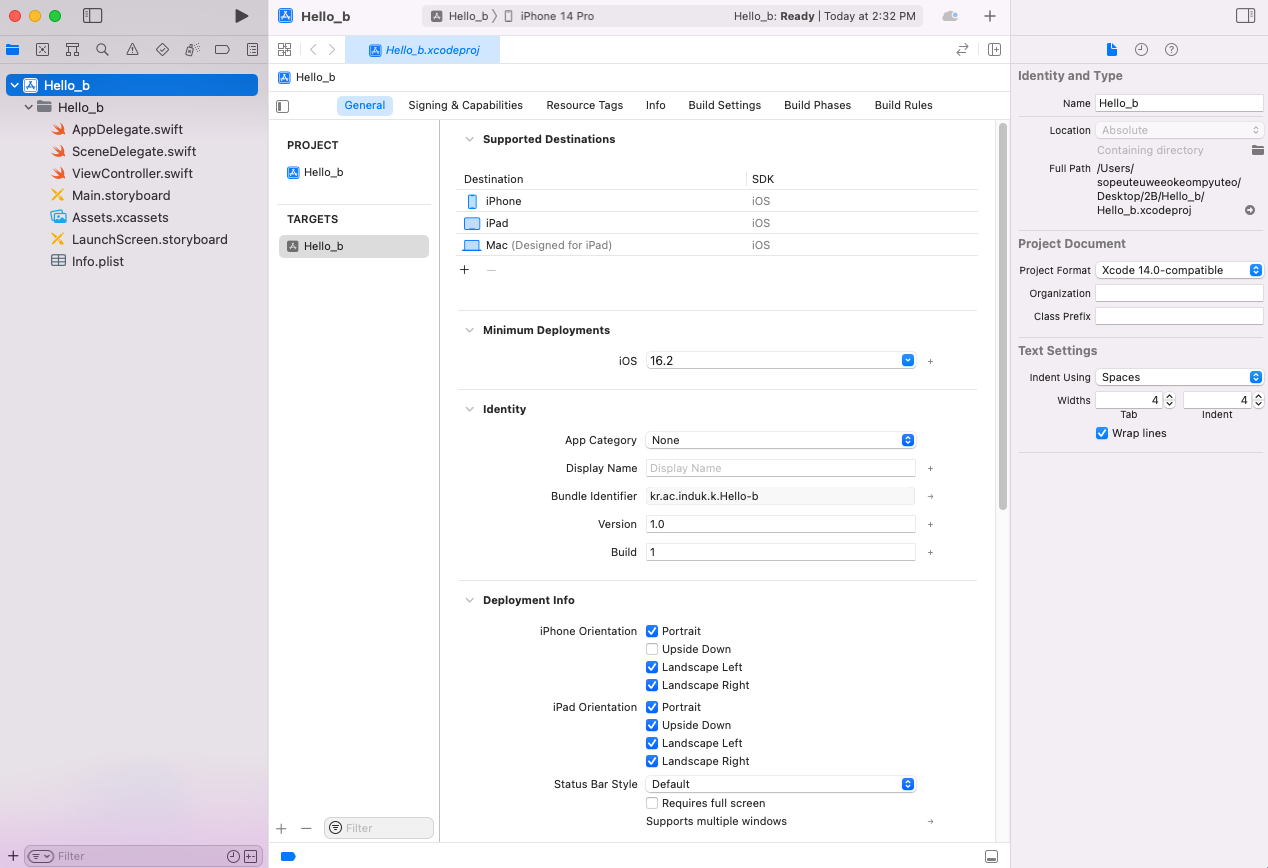Screen dimensions: 1268x868
Task: Hide the project and targets list
Action: (283, 105)
